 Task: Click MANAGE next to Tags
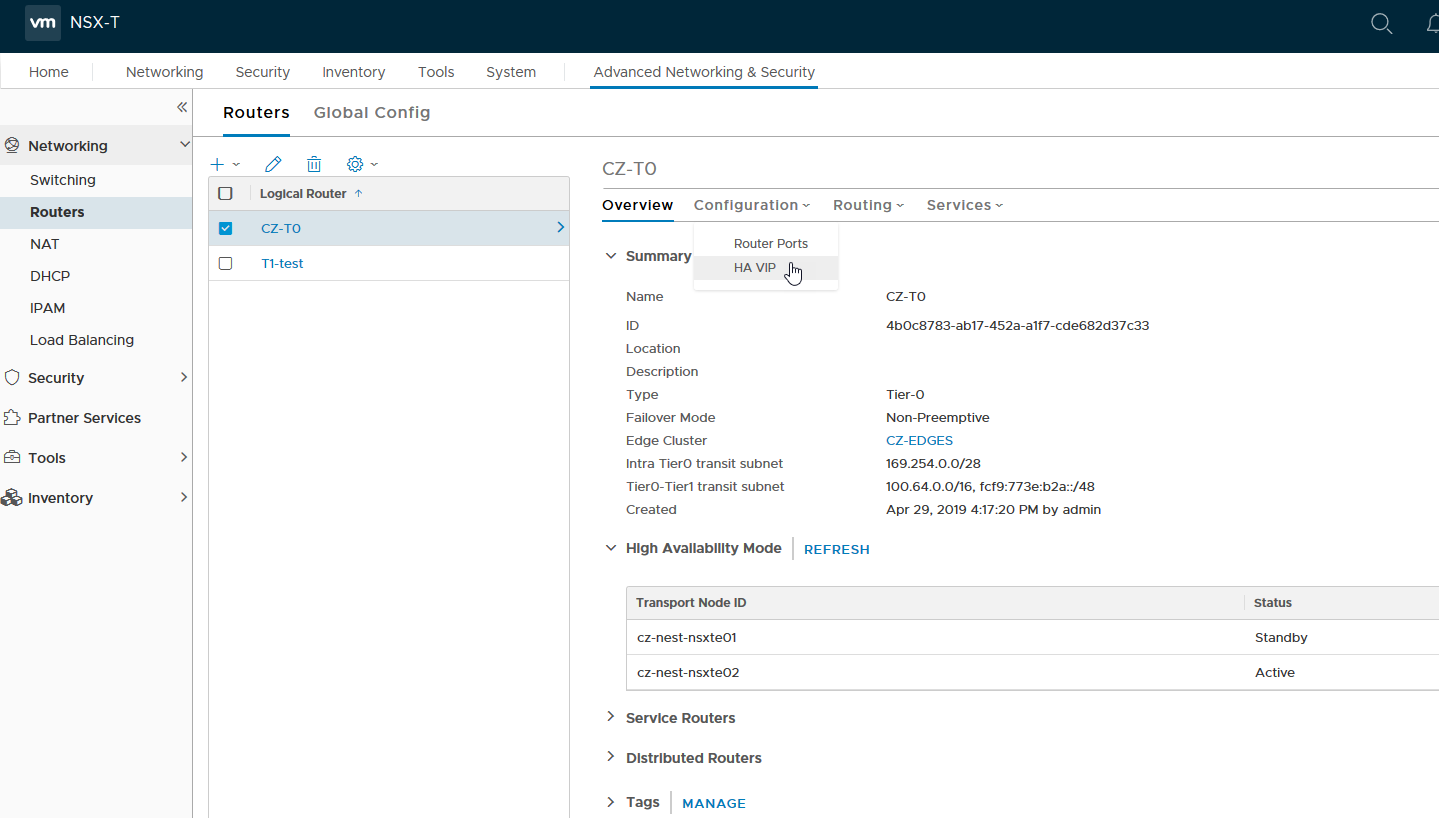click(714, 804)
